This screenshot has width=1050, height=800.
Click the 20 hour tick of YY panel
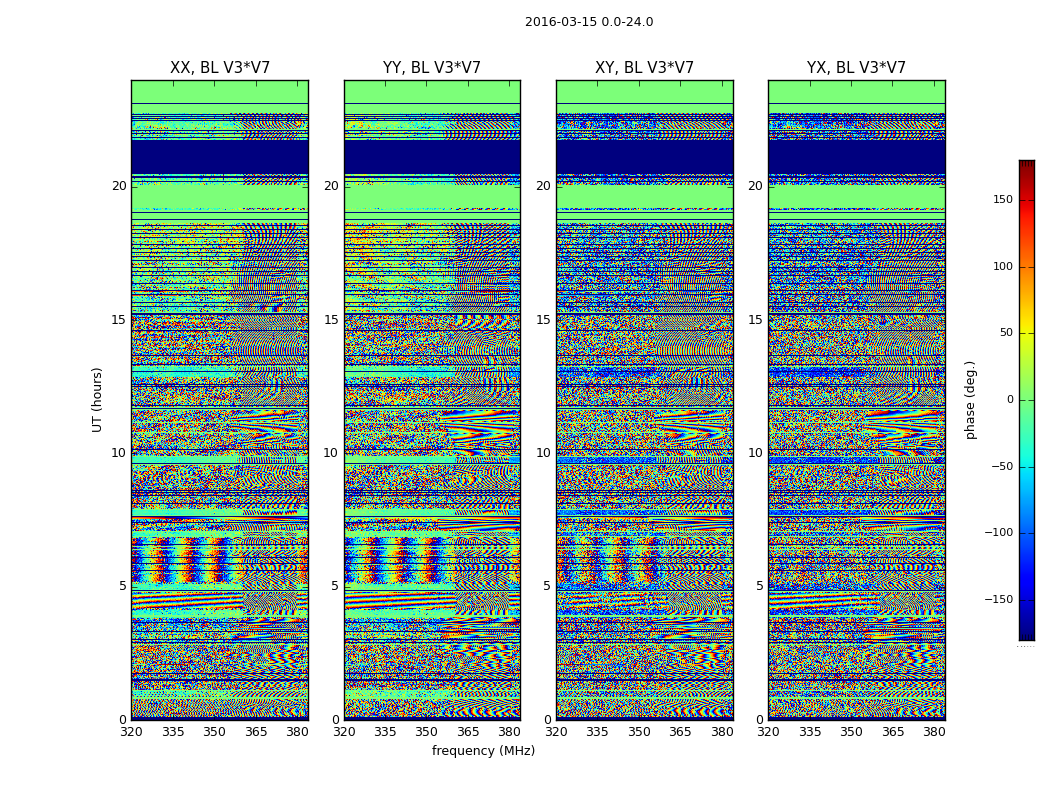331,186
